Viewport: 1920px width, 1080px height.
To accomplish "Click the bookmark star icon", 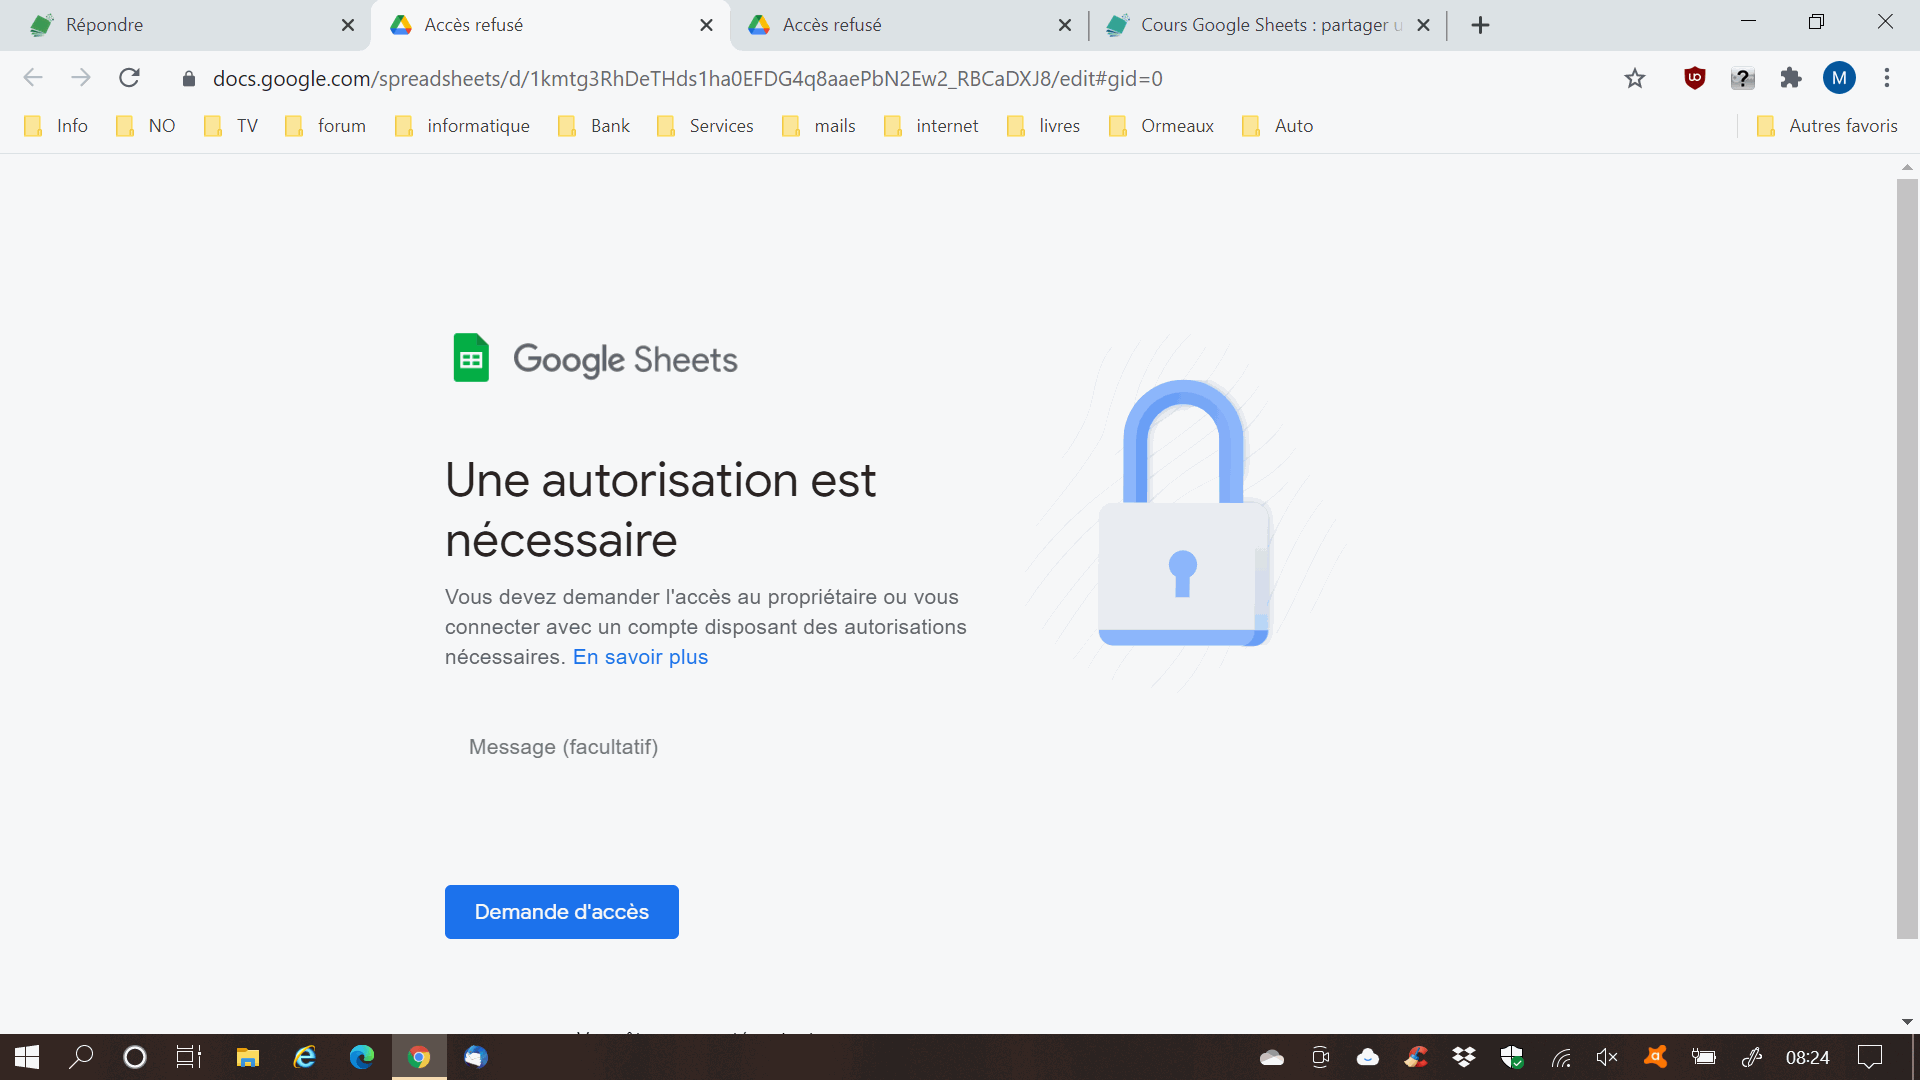I will coord(1635,78).
